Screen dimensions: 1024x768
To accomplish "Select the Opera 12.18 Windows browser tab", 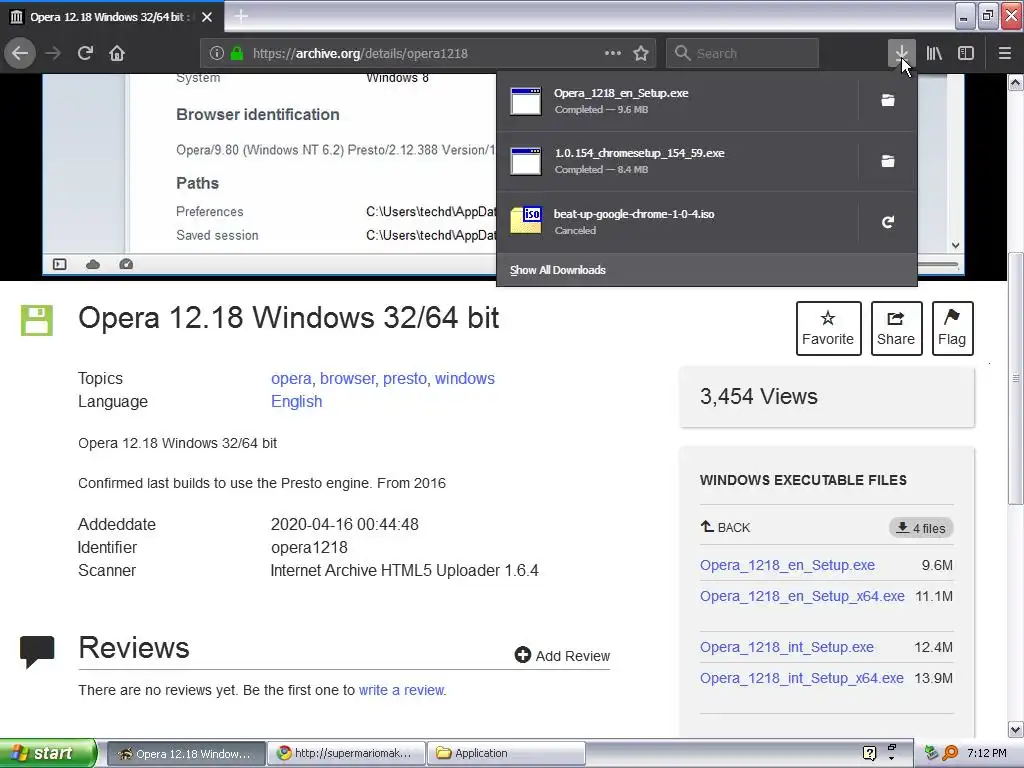I will click(112, 16).
